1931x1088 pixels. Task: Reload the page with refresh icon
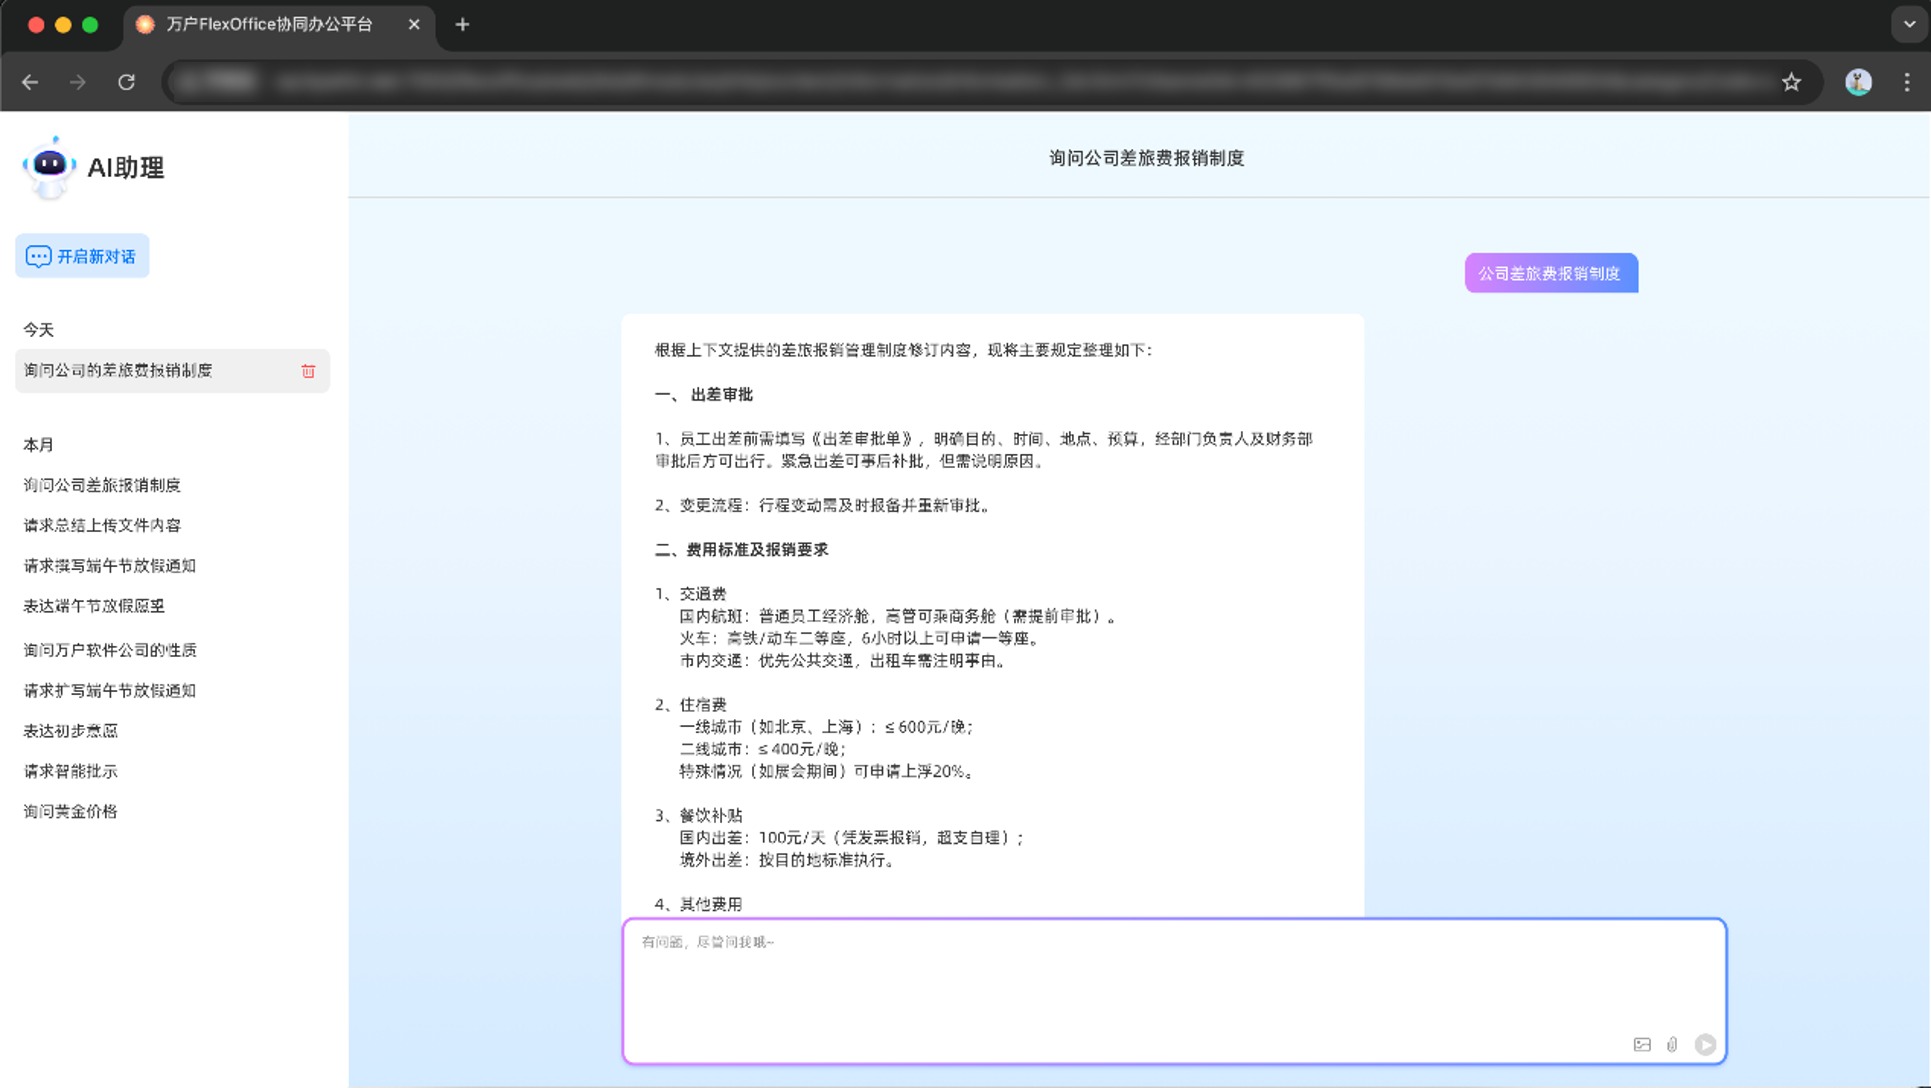[x=126, y=82]
